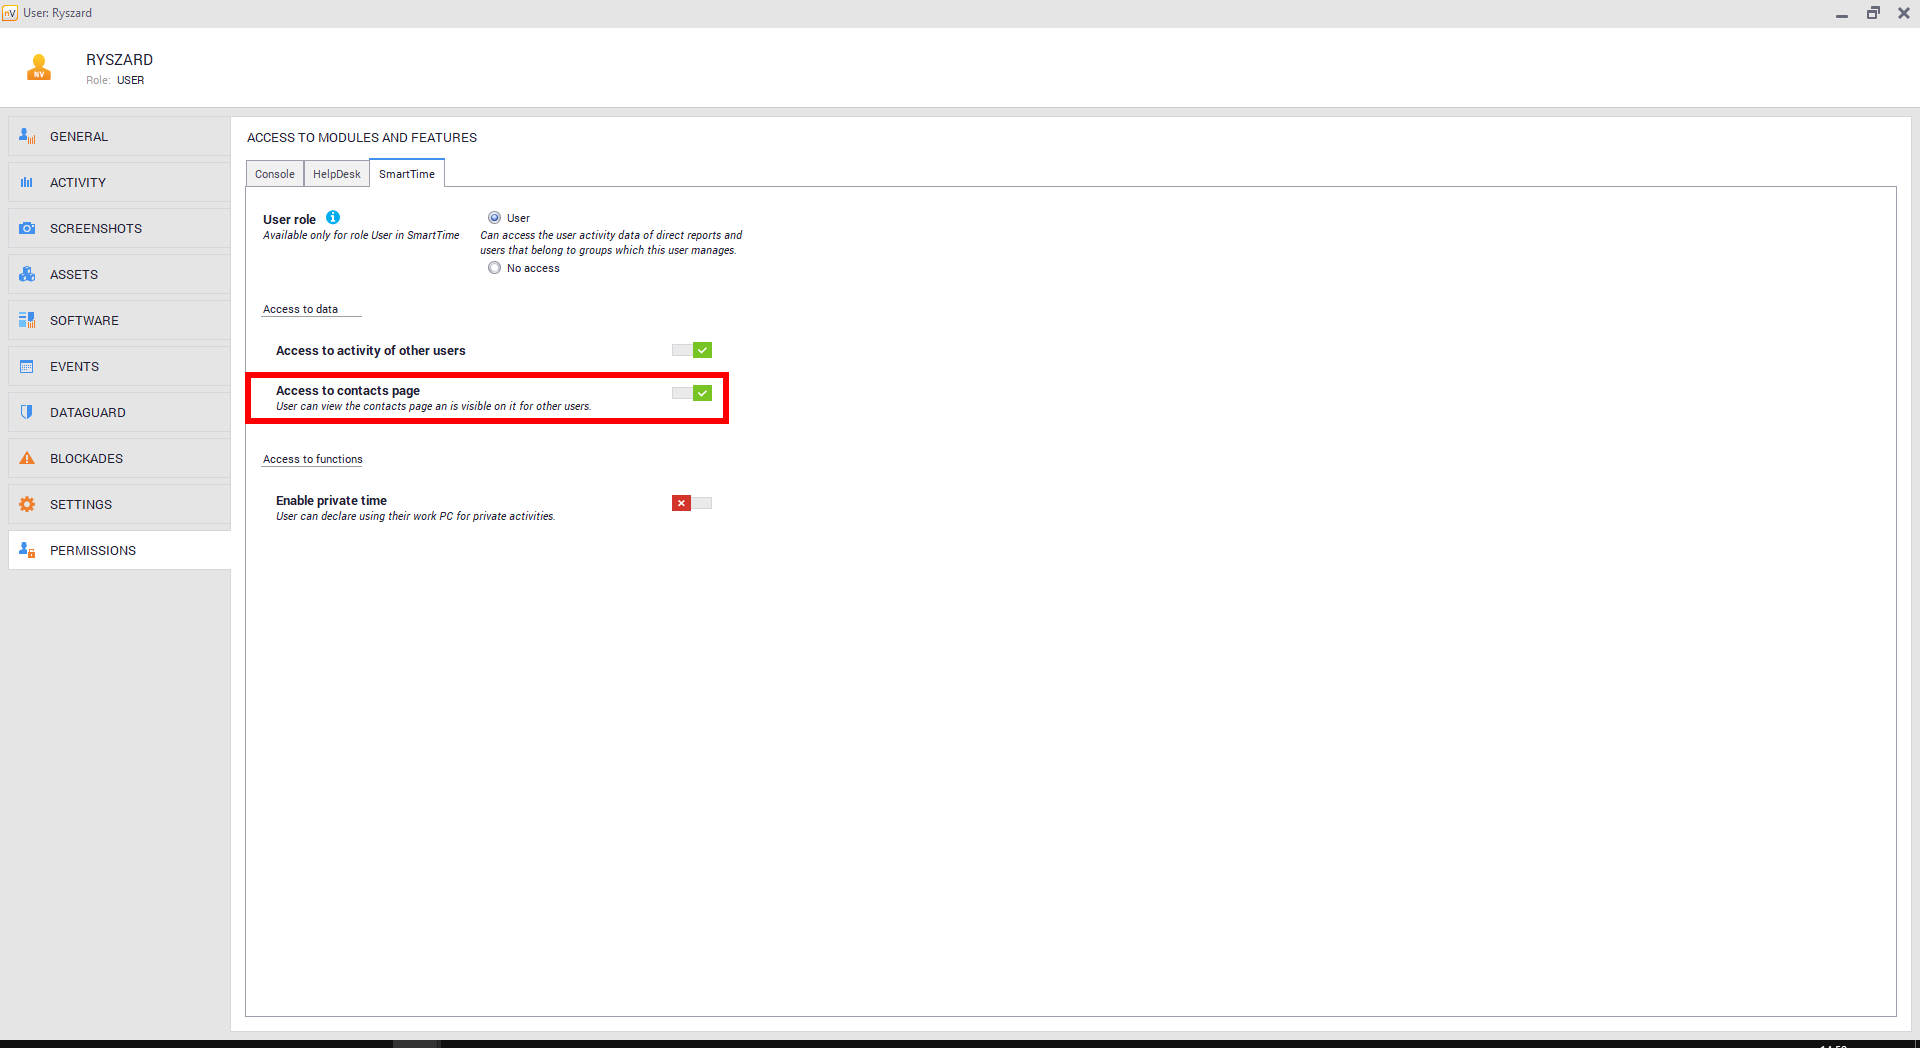This screenshot has height=1048, width=1920.
Task: Switch to the Console tab
Action: point(274,174)
